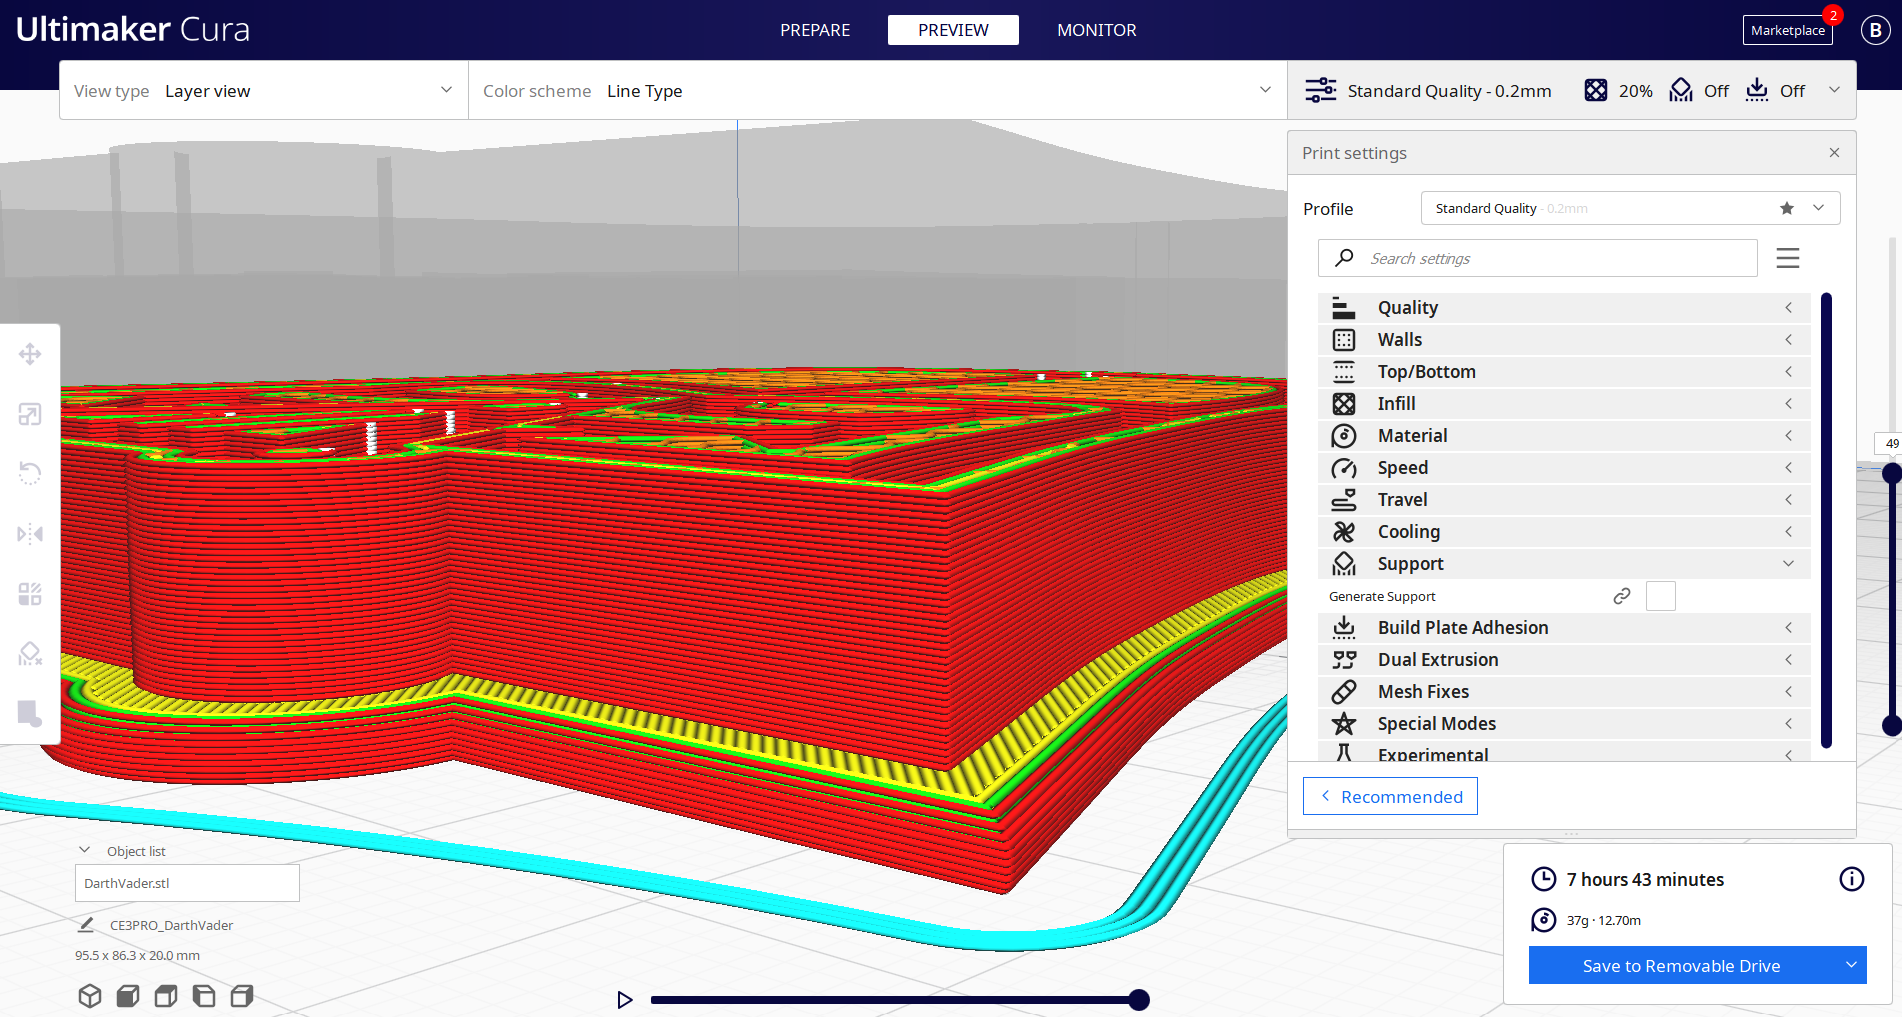Click the print settings sliders icon
Viewport: 1902px width, 1017px height.
tap(1321, 91)
